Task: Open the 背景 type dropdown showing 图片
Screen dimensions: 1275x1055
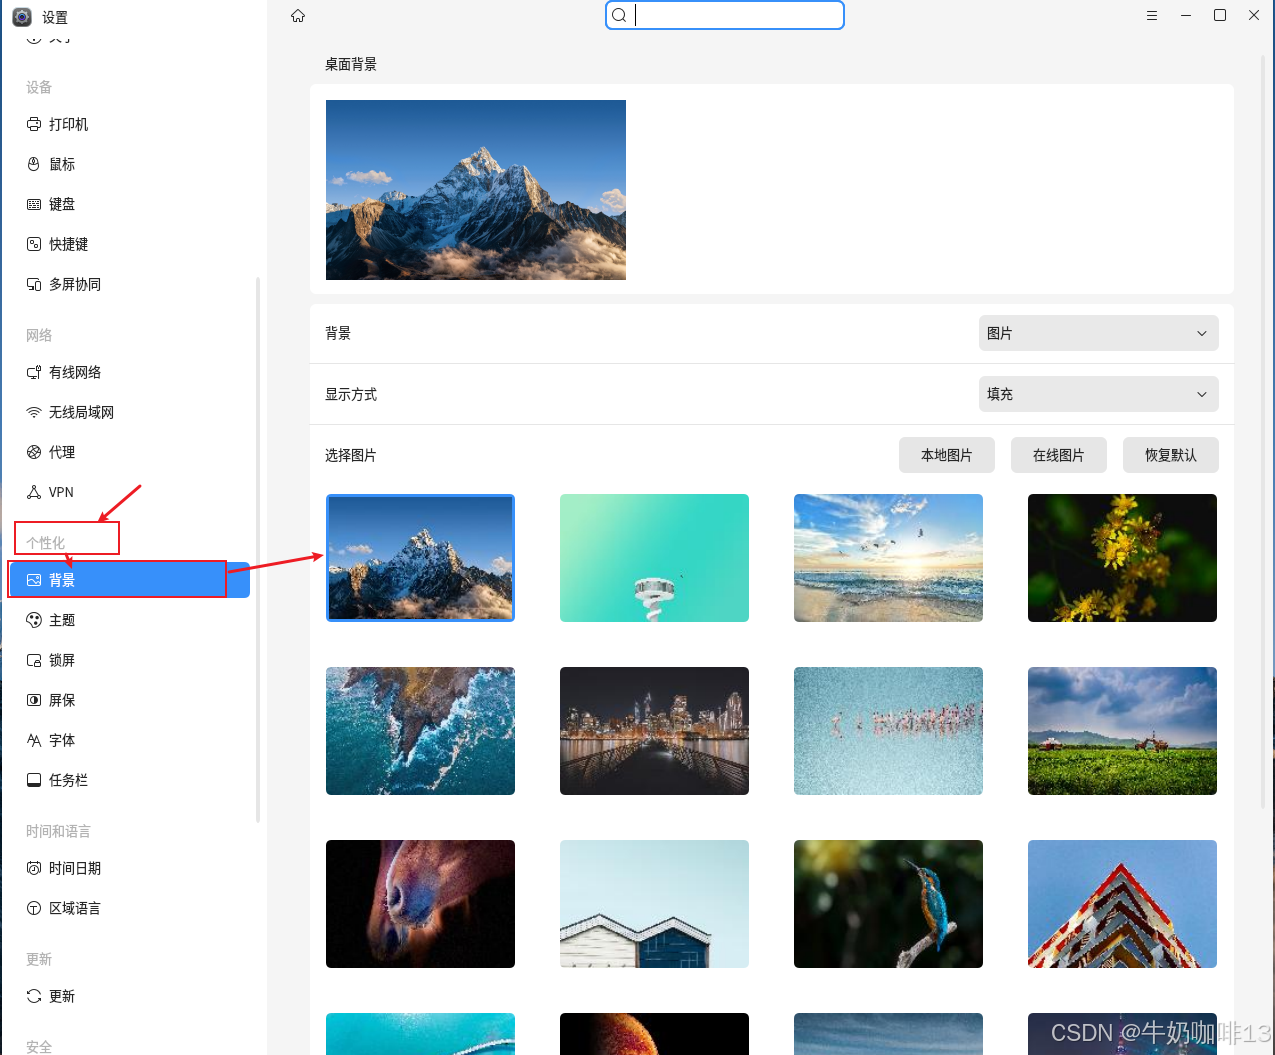Action: point(1098,333)
